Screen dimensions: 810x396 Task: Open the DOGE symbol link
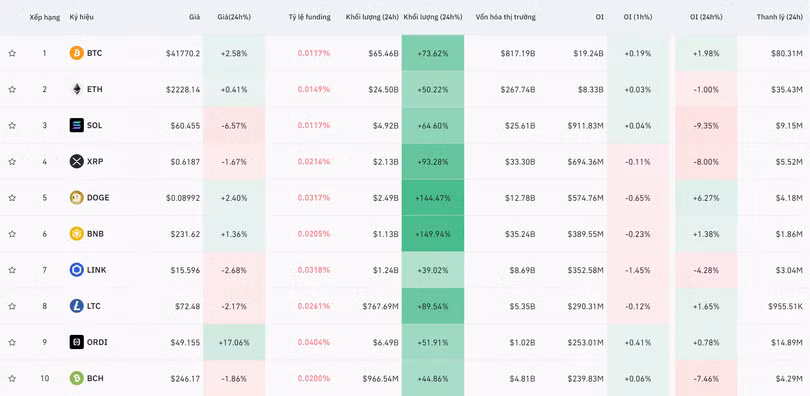pyautogui.click(x=98, y=197)
